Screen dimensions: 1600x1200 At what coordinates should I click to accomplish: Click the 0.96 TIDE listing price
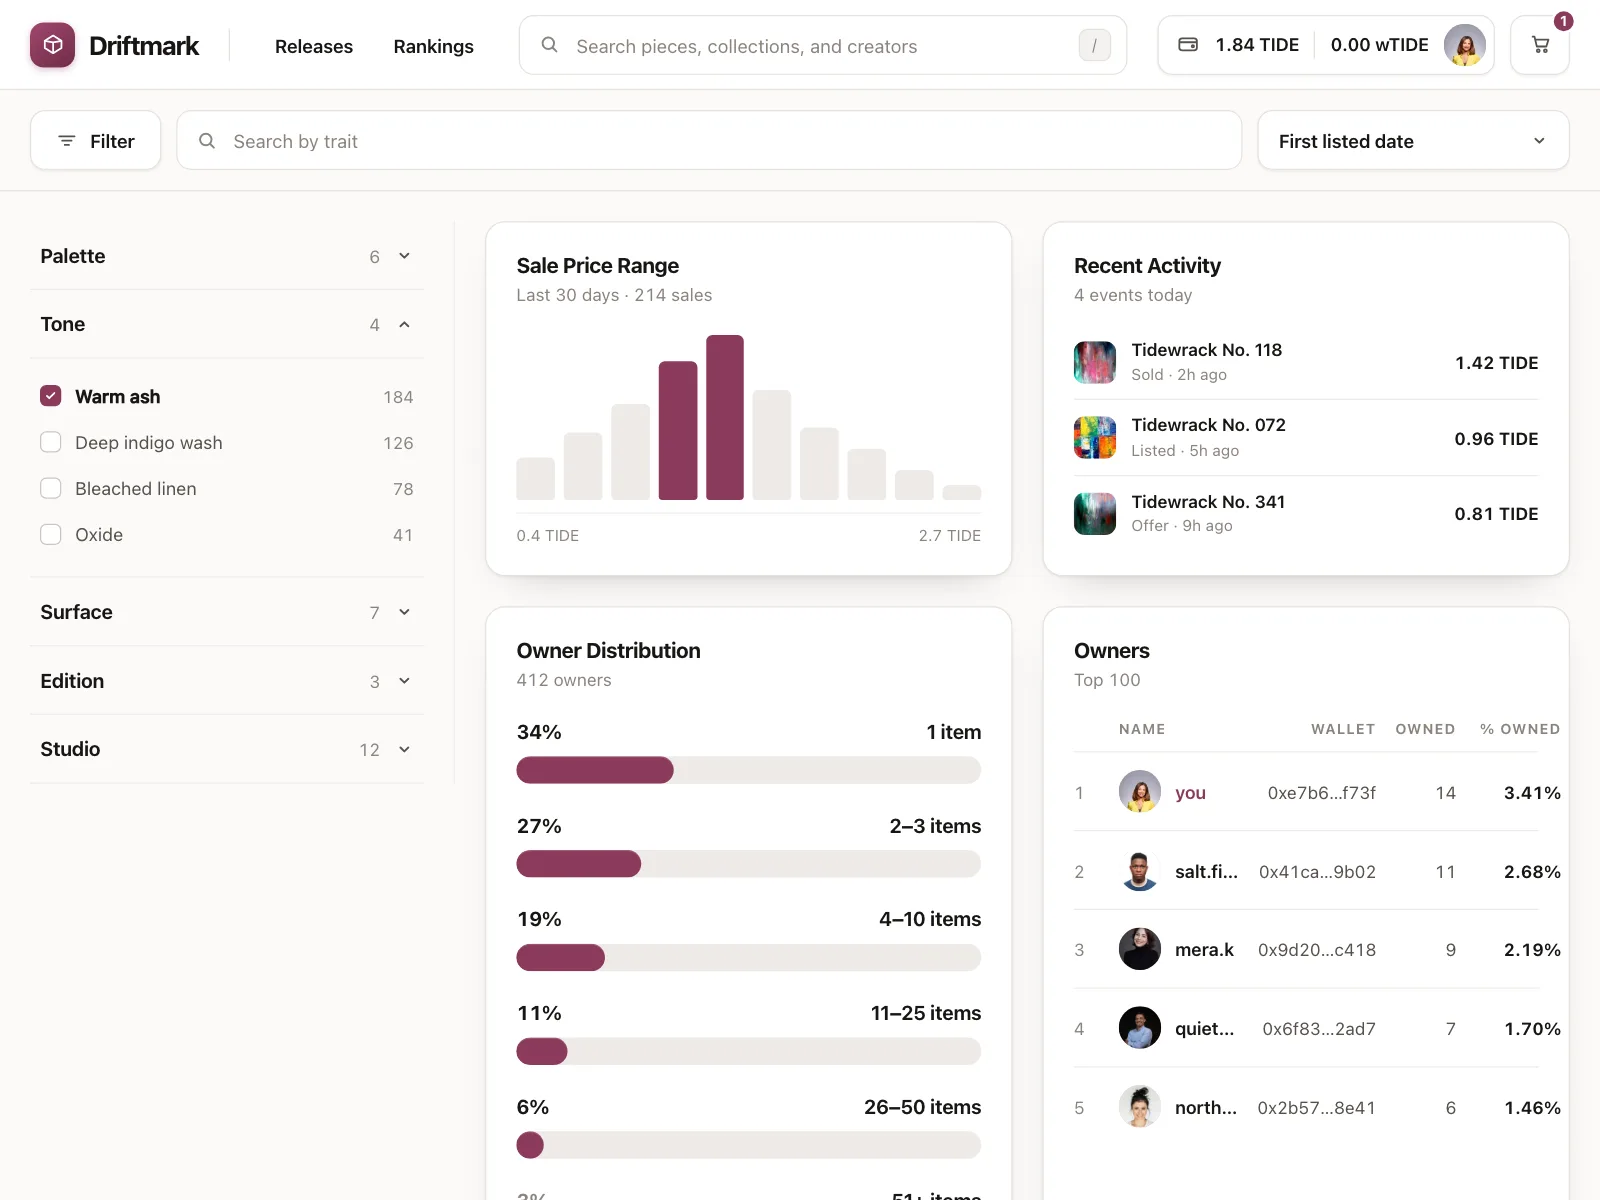(1496, 439)
